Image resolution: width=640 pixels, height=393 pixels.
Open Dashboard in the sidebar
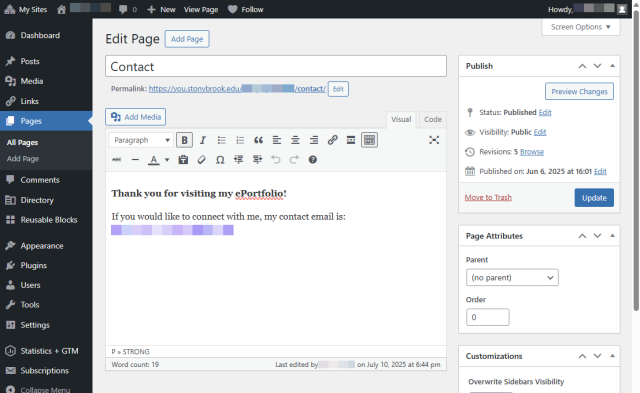[46, 36]
